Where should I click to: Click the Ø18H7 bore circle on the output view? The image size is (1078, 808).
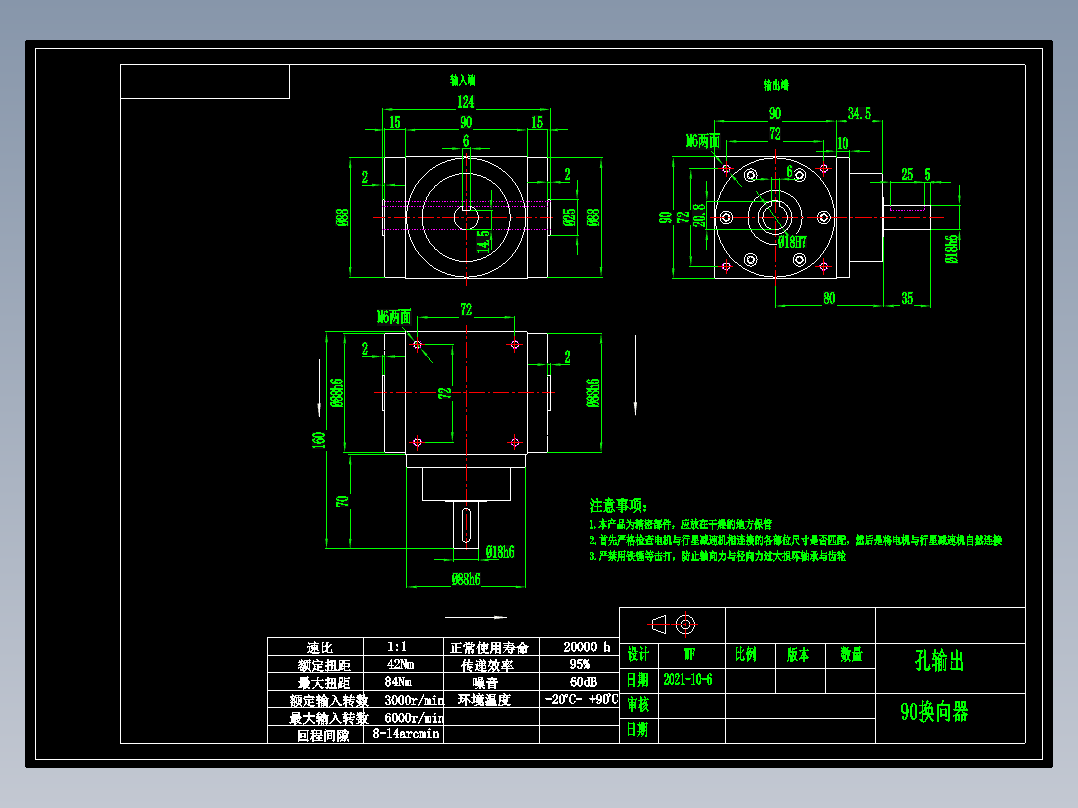tap(776, 218)
